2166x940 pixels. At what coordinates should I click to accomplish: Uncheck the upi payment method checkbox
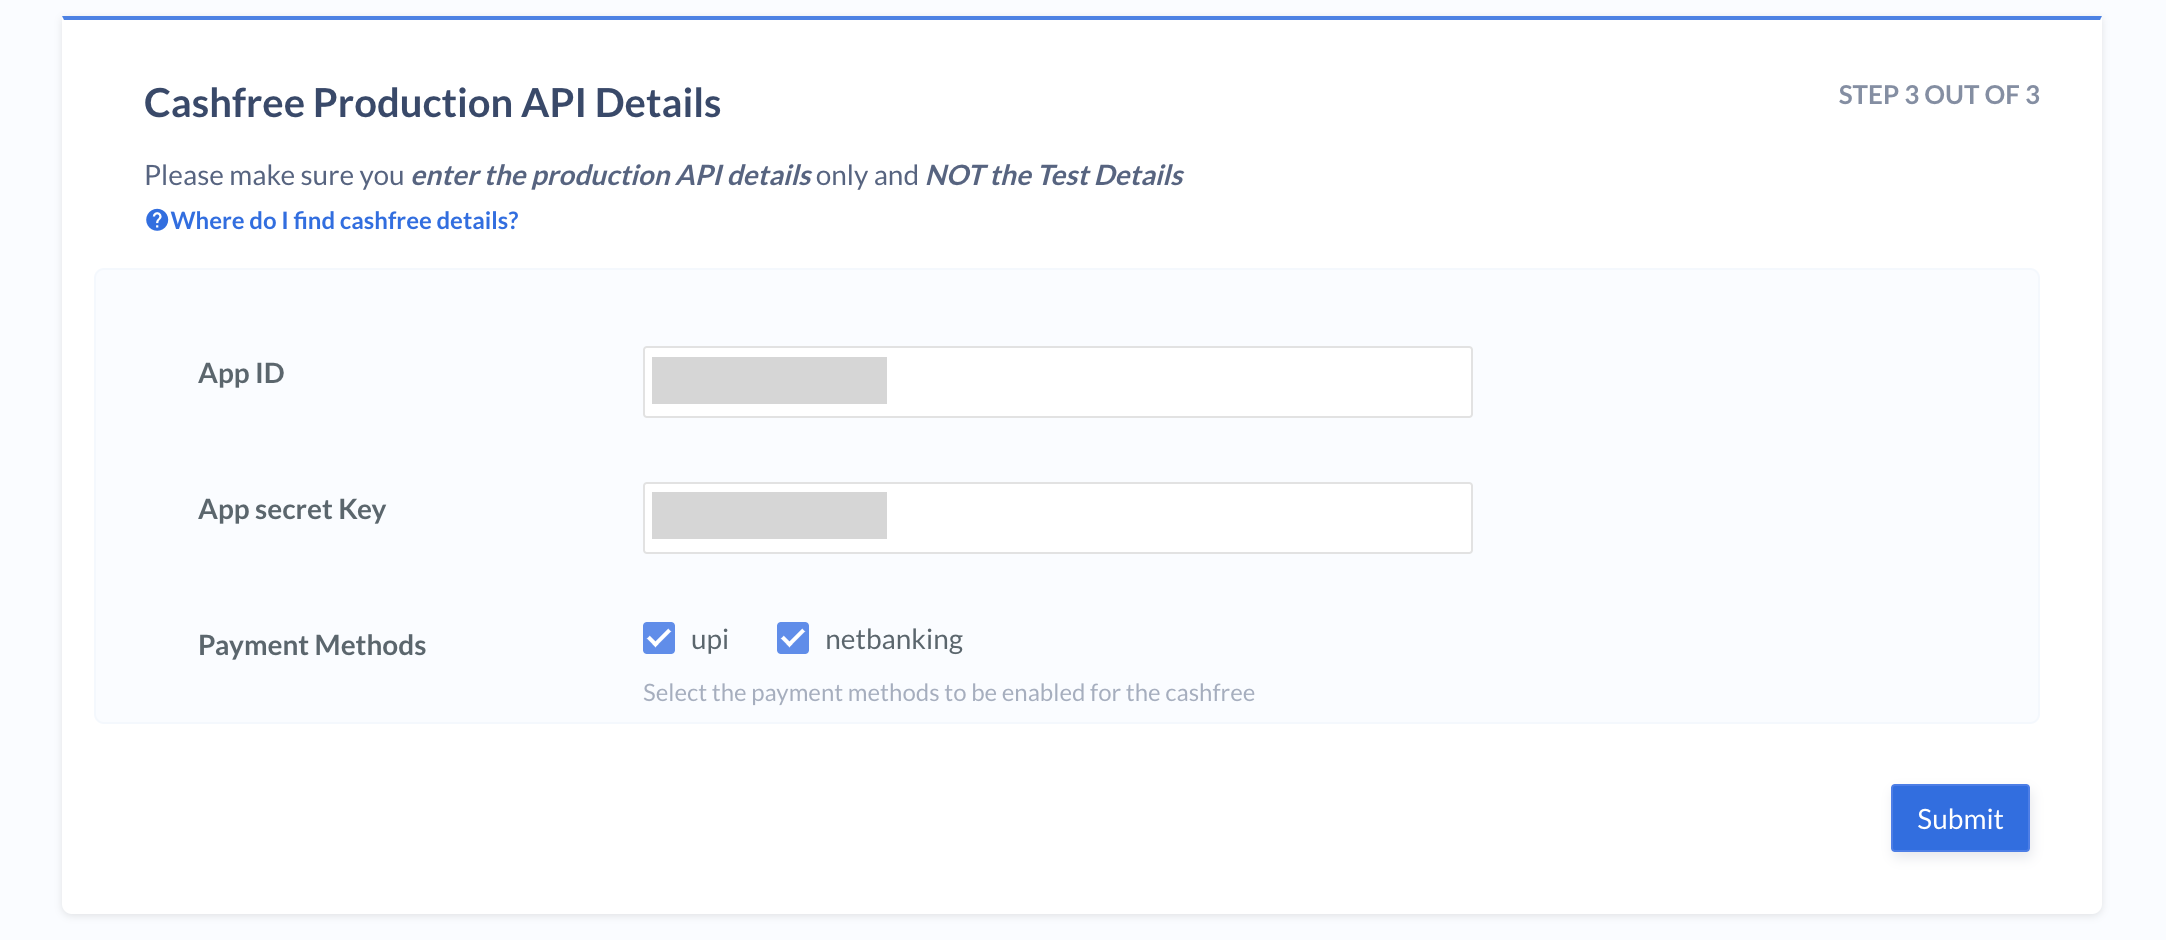pyautogui.click(x=659, y=638)
